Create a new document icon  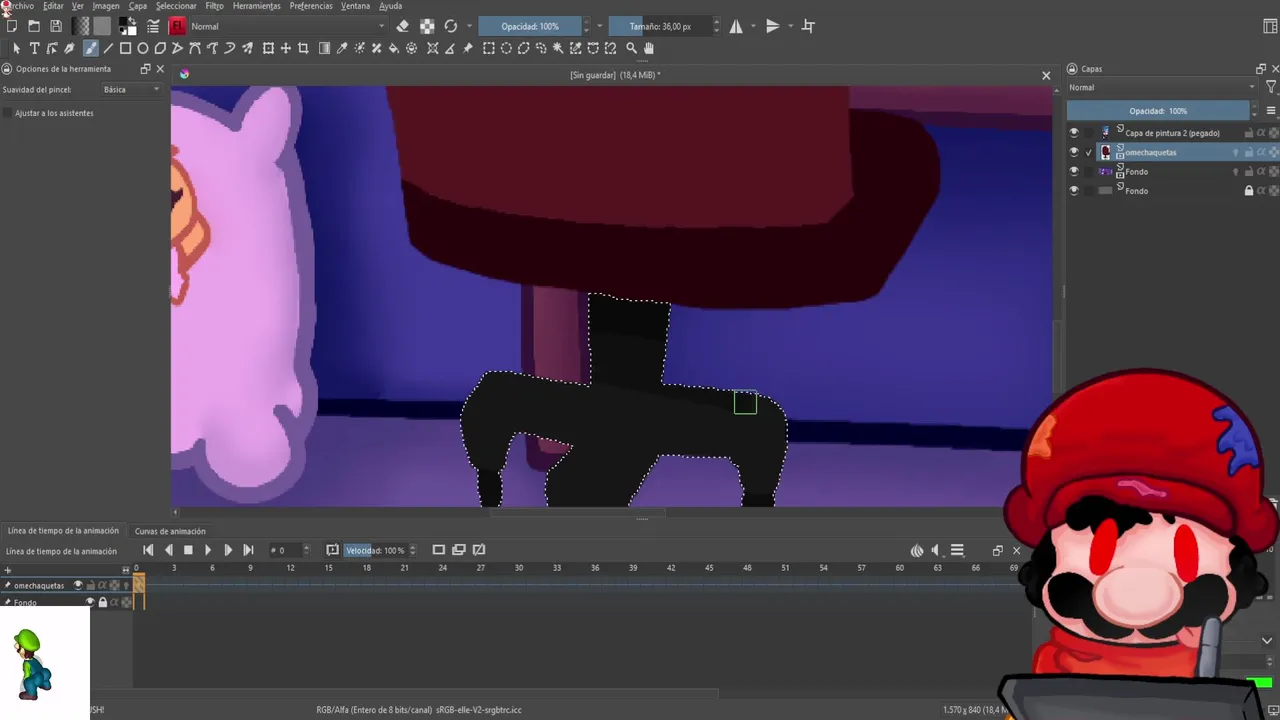(x=11, y=26)
